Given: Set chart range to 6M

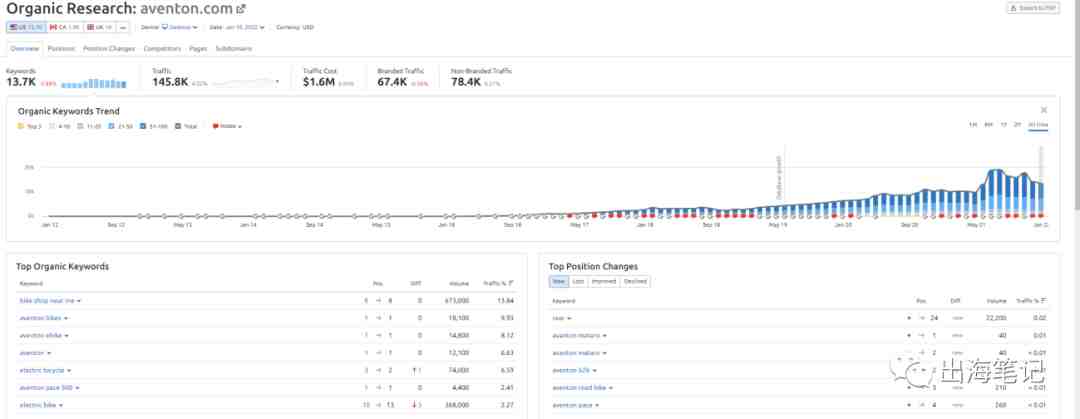Looking at the screenshot, I should pos(988,125).
